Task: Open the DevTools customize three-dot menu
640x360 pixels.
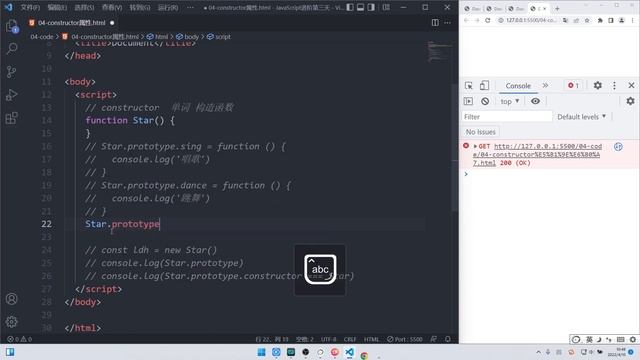Action: [614, 85]
